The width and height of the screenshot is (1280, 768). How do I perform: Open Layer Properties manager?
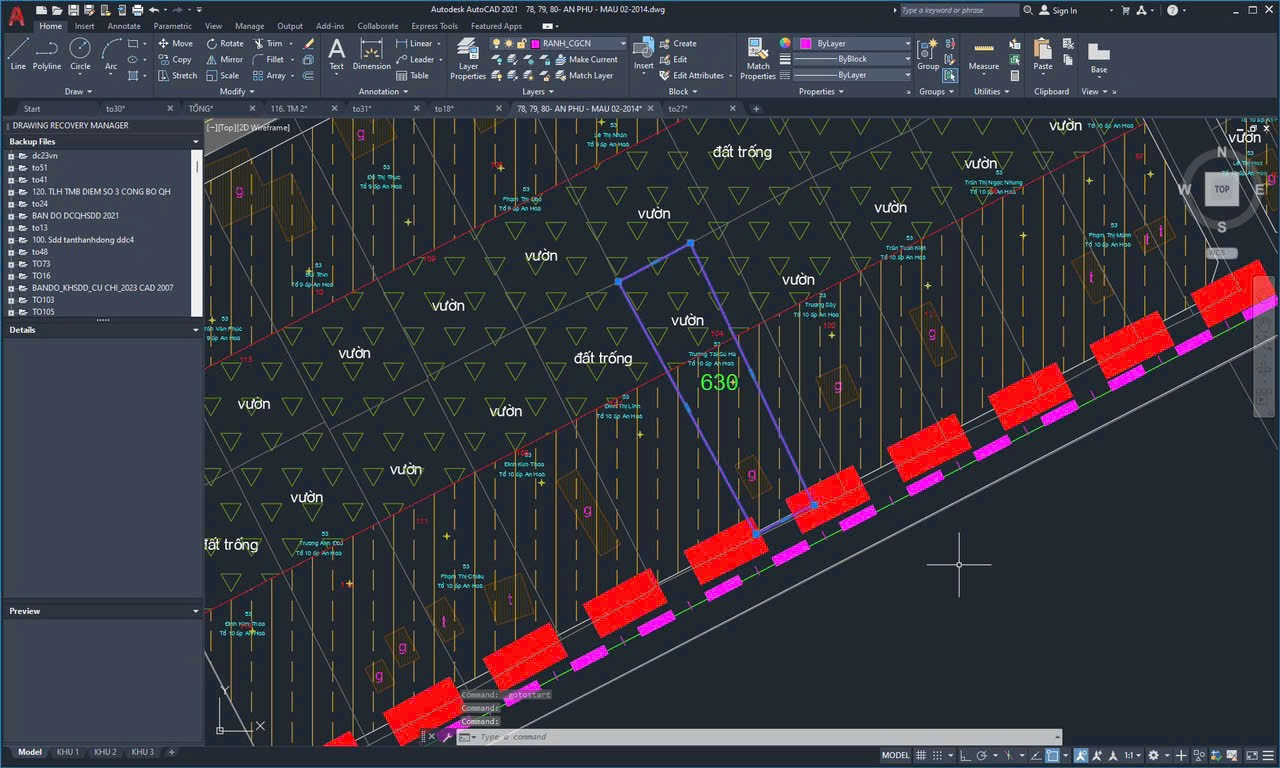[467, 58]
